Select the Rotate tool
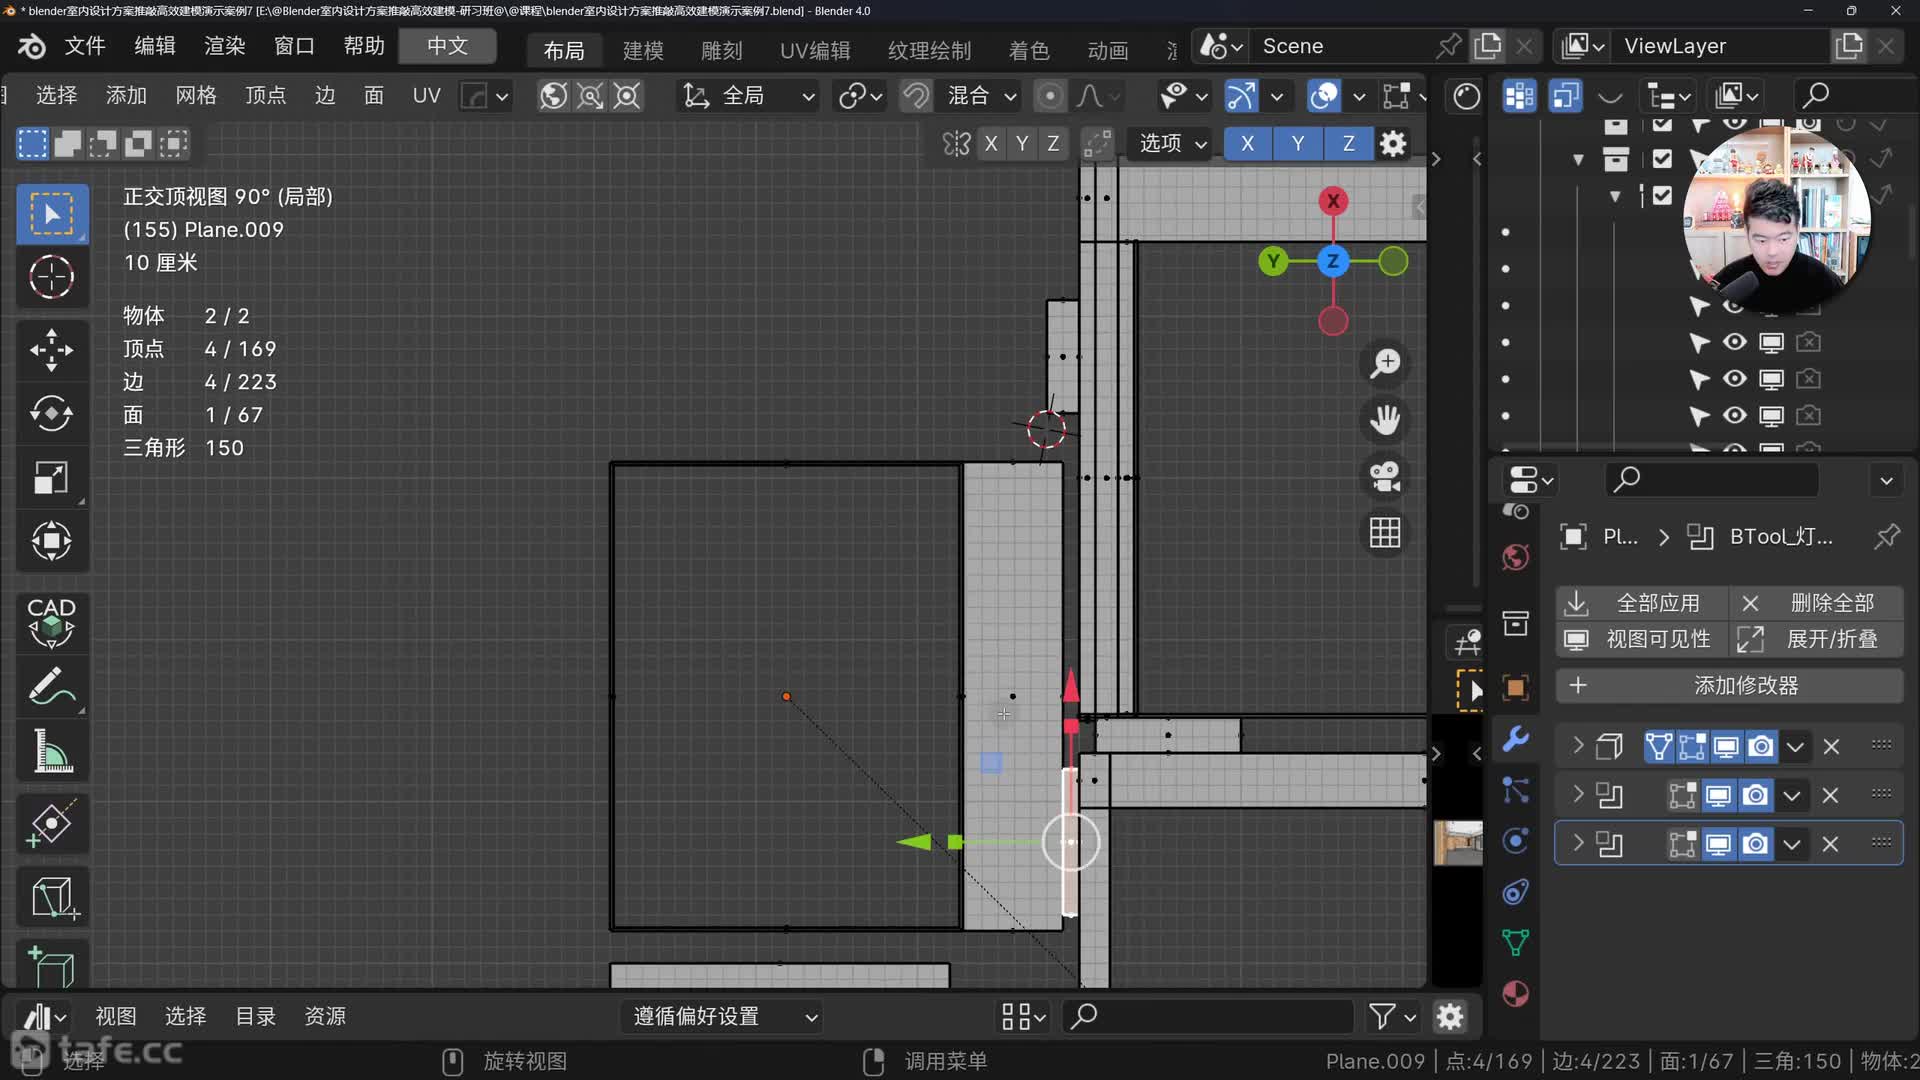 point(51,413)
